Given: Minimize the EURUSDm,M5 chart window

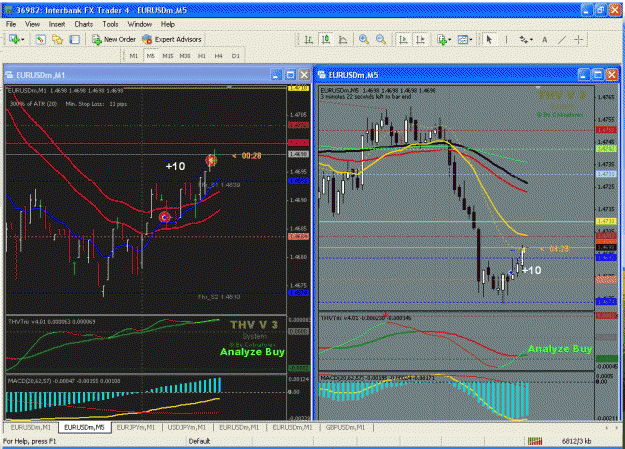Looking at the screenshot, I should (x=584, y=75).
